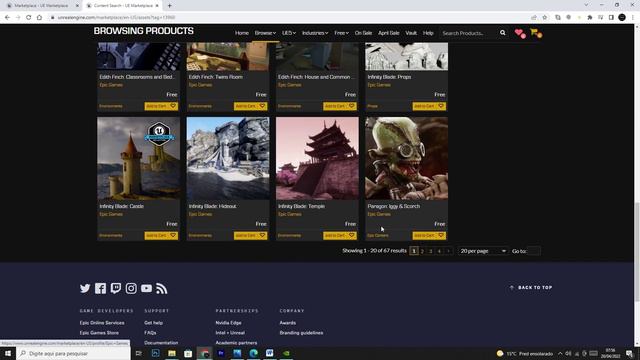Open the browser extensions puzzle icon
Image resolution: width=640 pixels, height=360 pixels.
(x=590, y=18)
